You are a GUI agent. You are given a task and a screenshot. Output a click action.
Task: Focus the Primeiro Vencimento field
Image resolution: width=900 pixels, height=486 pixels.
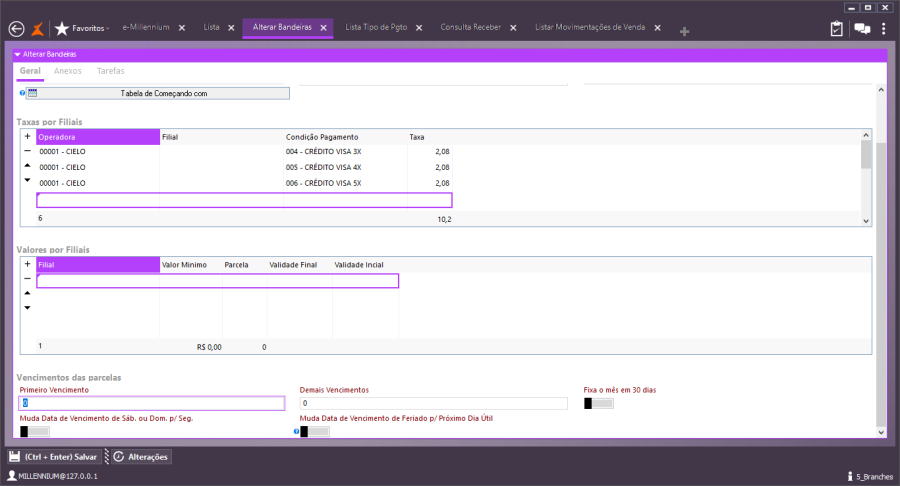tap(152, 403)
